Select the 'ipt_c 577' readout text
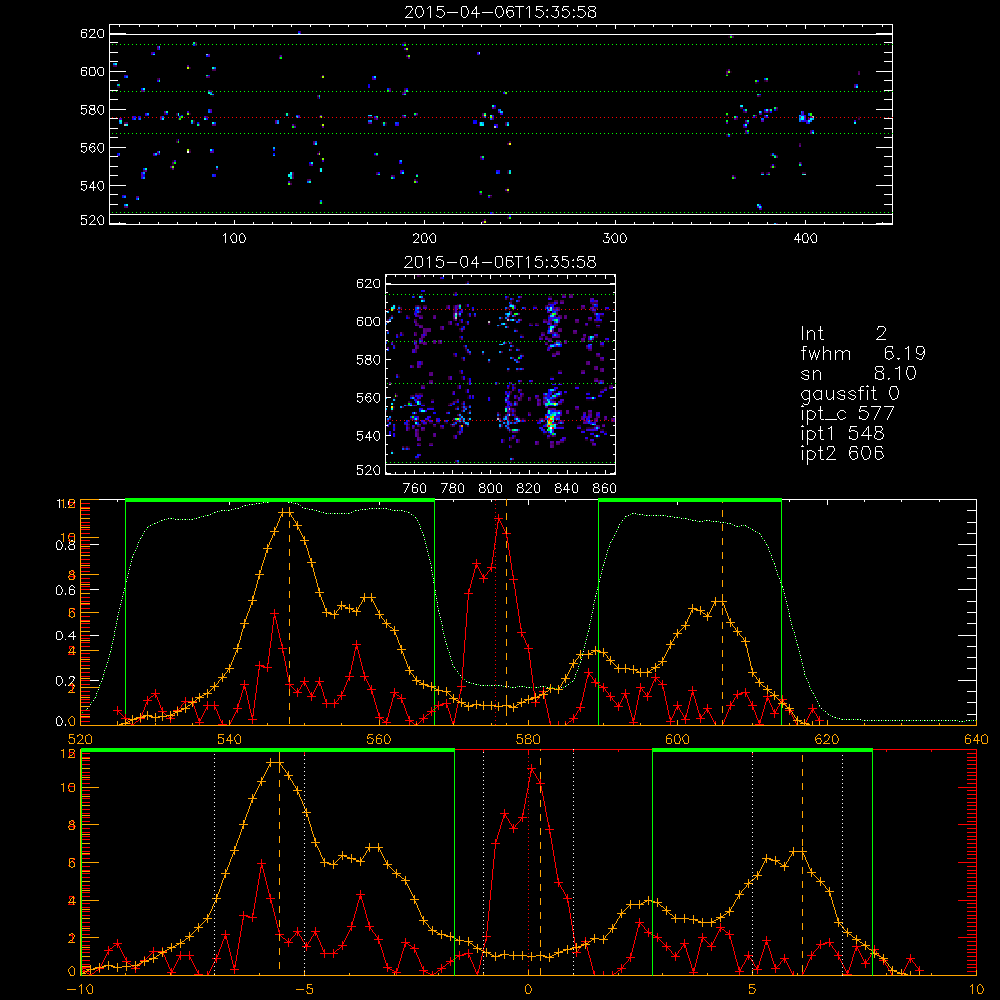This screenshot has height=1000, width=1000. (848, 414)
